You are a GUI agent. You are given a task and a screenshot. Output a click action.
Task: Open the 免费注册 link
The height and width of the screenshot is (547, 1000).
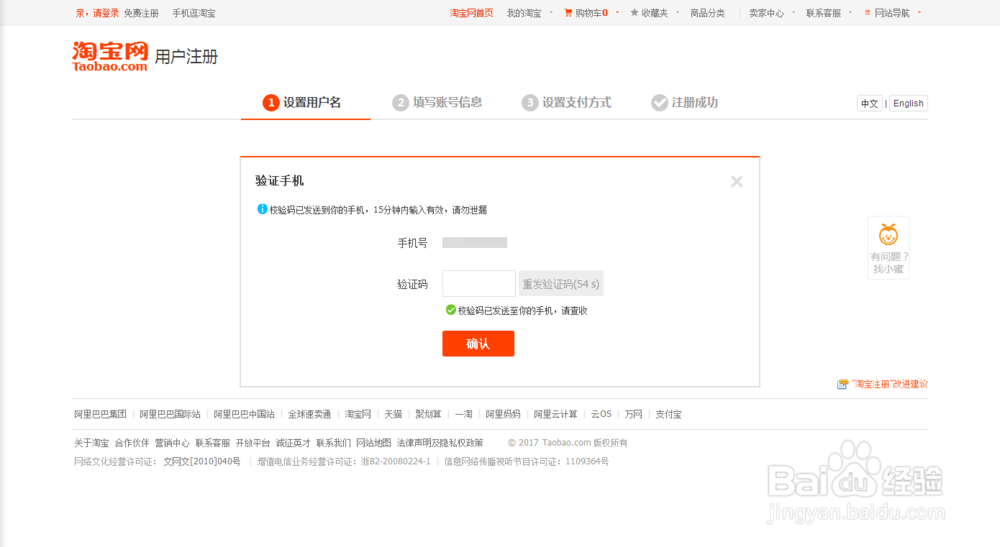click(141, 13)
